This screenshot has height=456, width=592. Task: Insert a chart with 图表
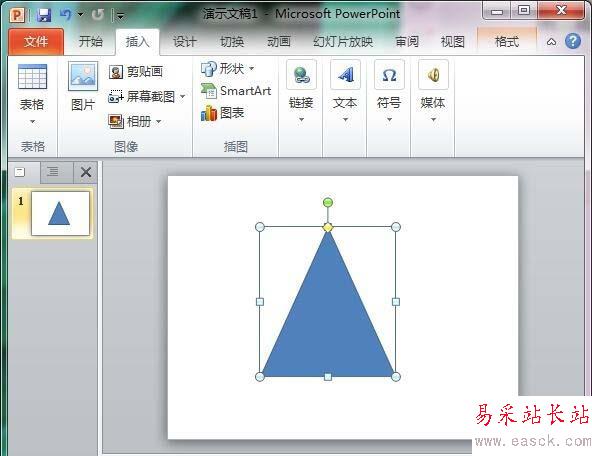tap(222, 113)
